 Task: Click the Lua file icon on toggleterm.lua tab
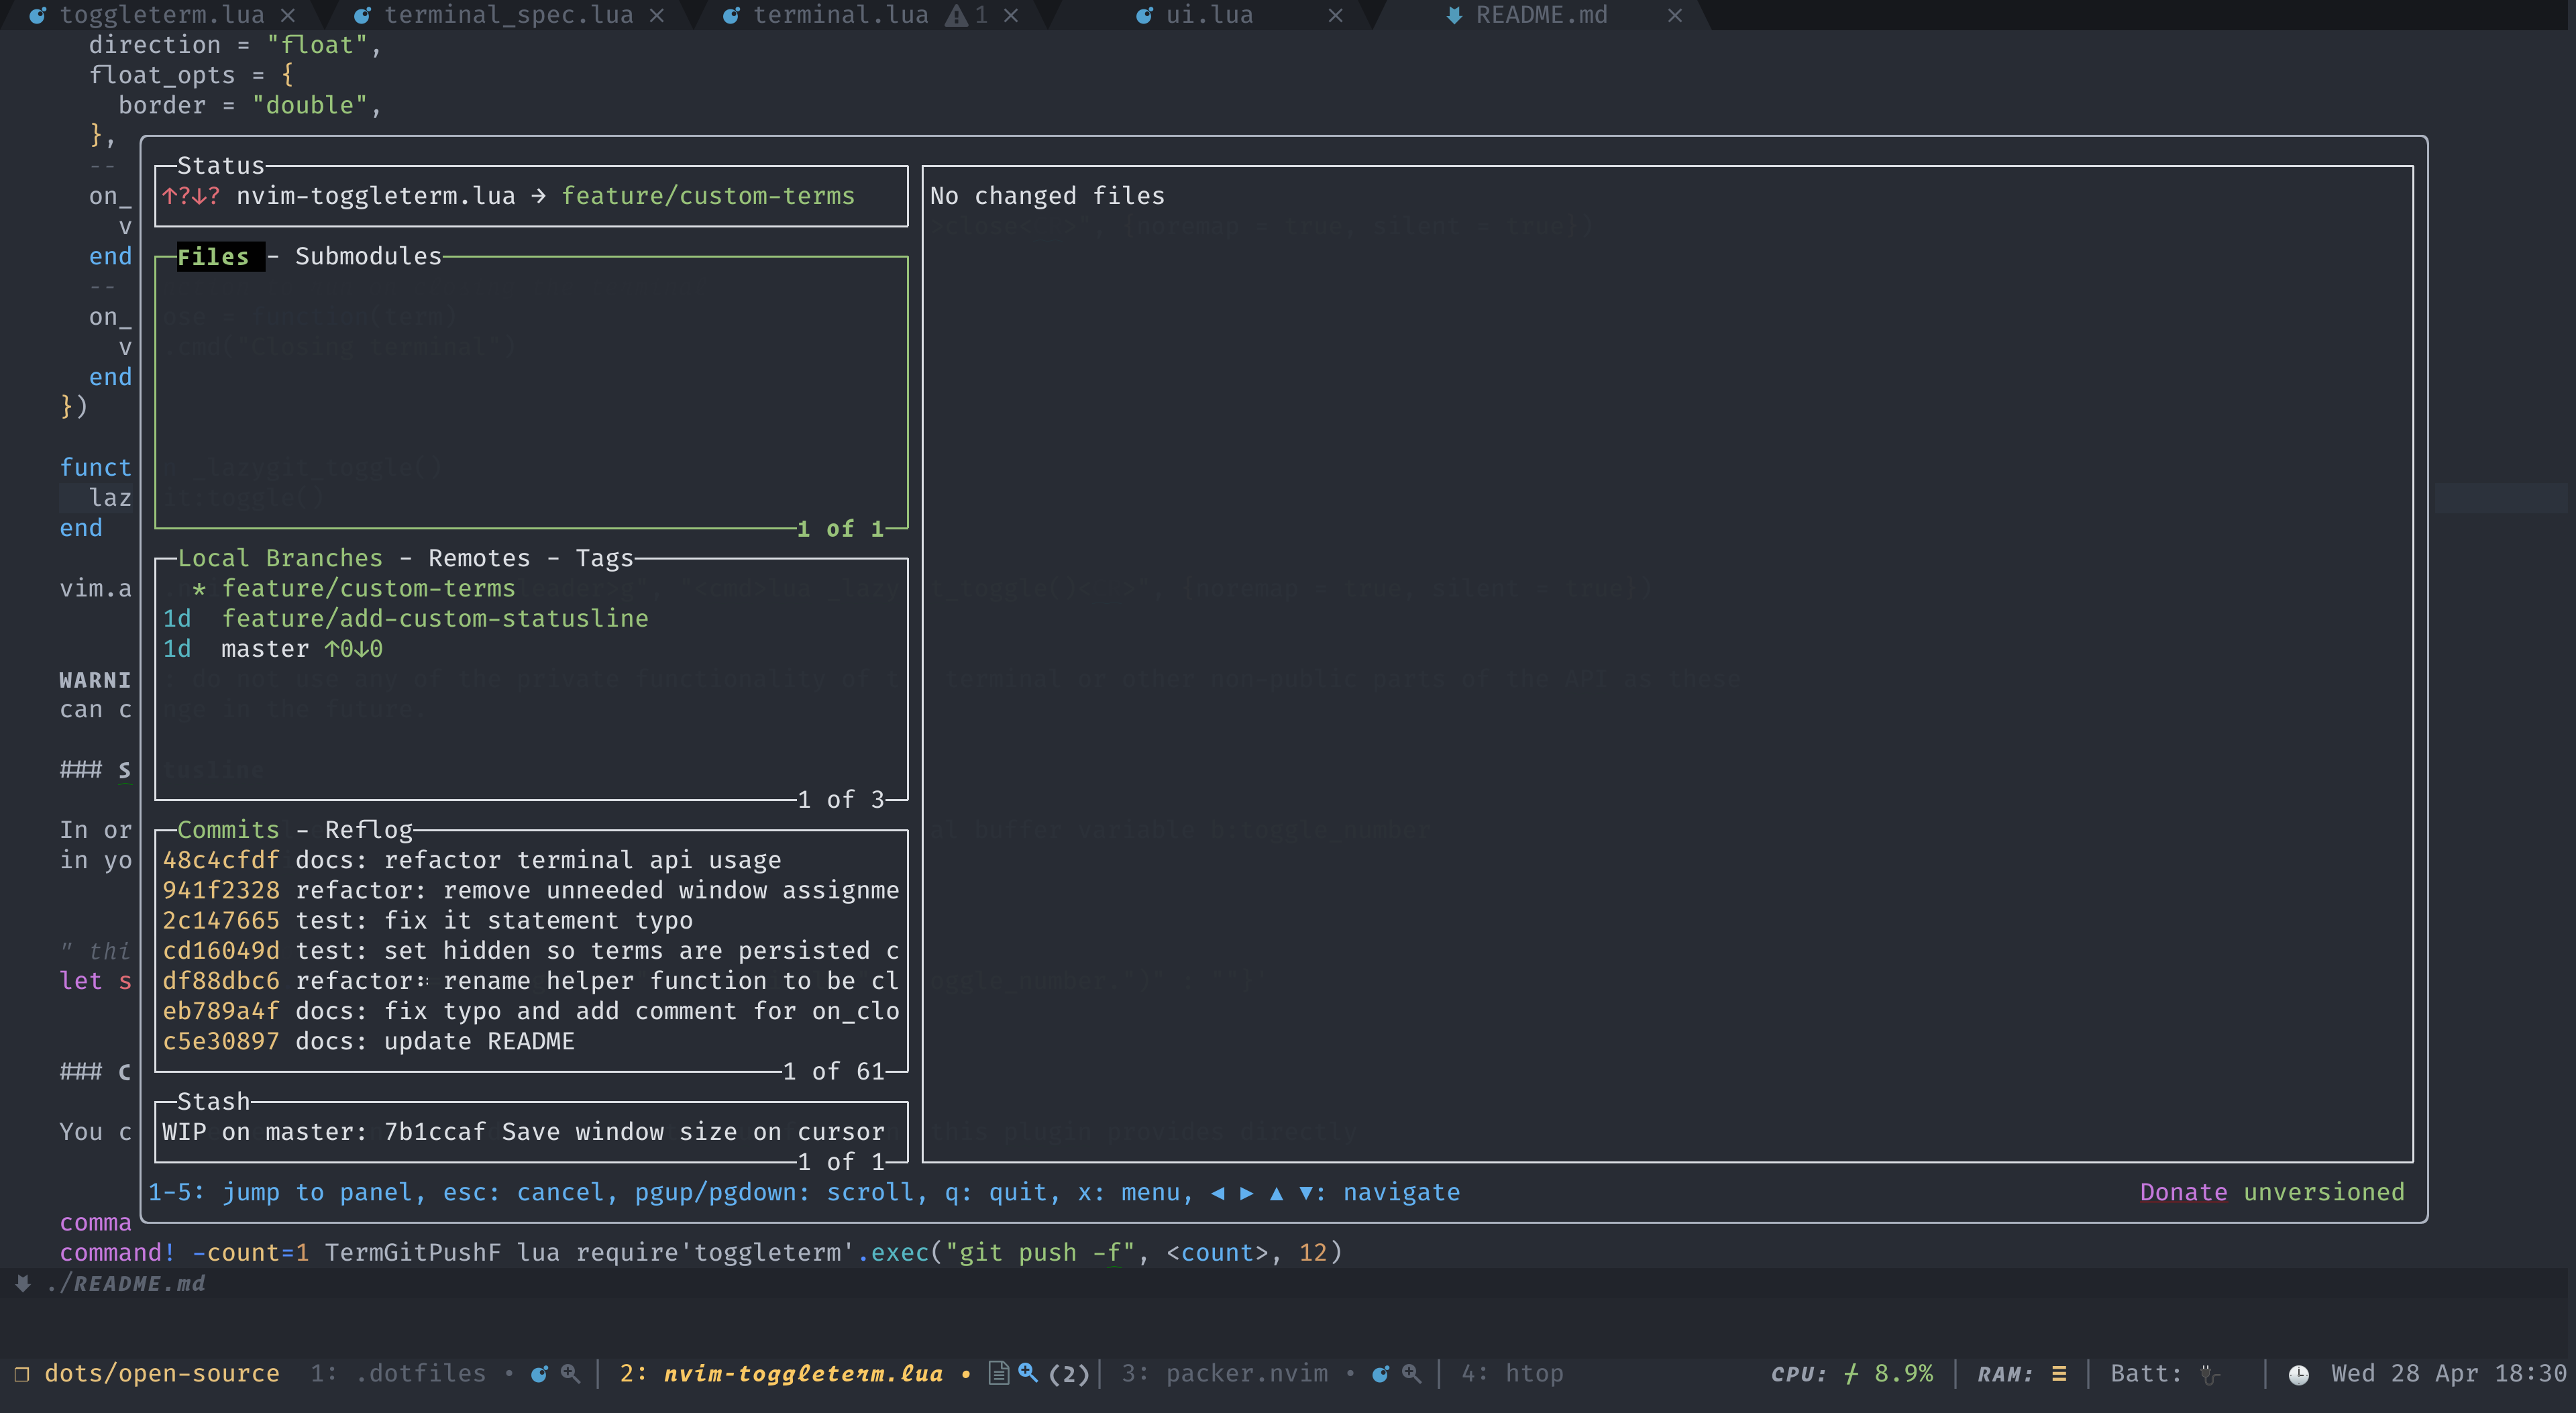37,15
